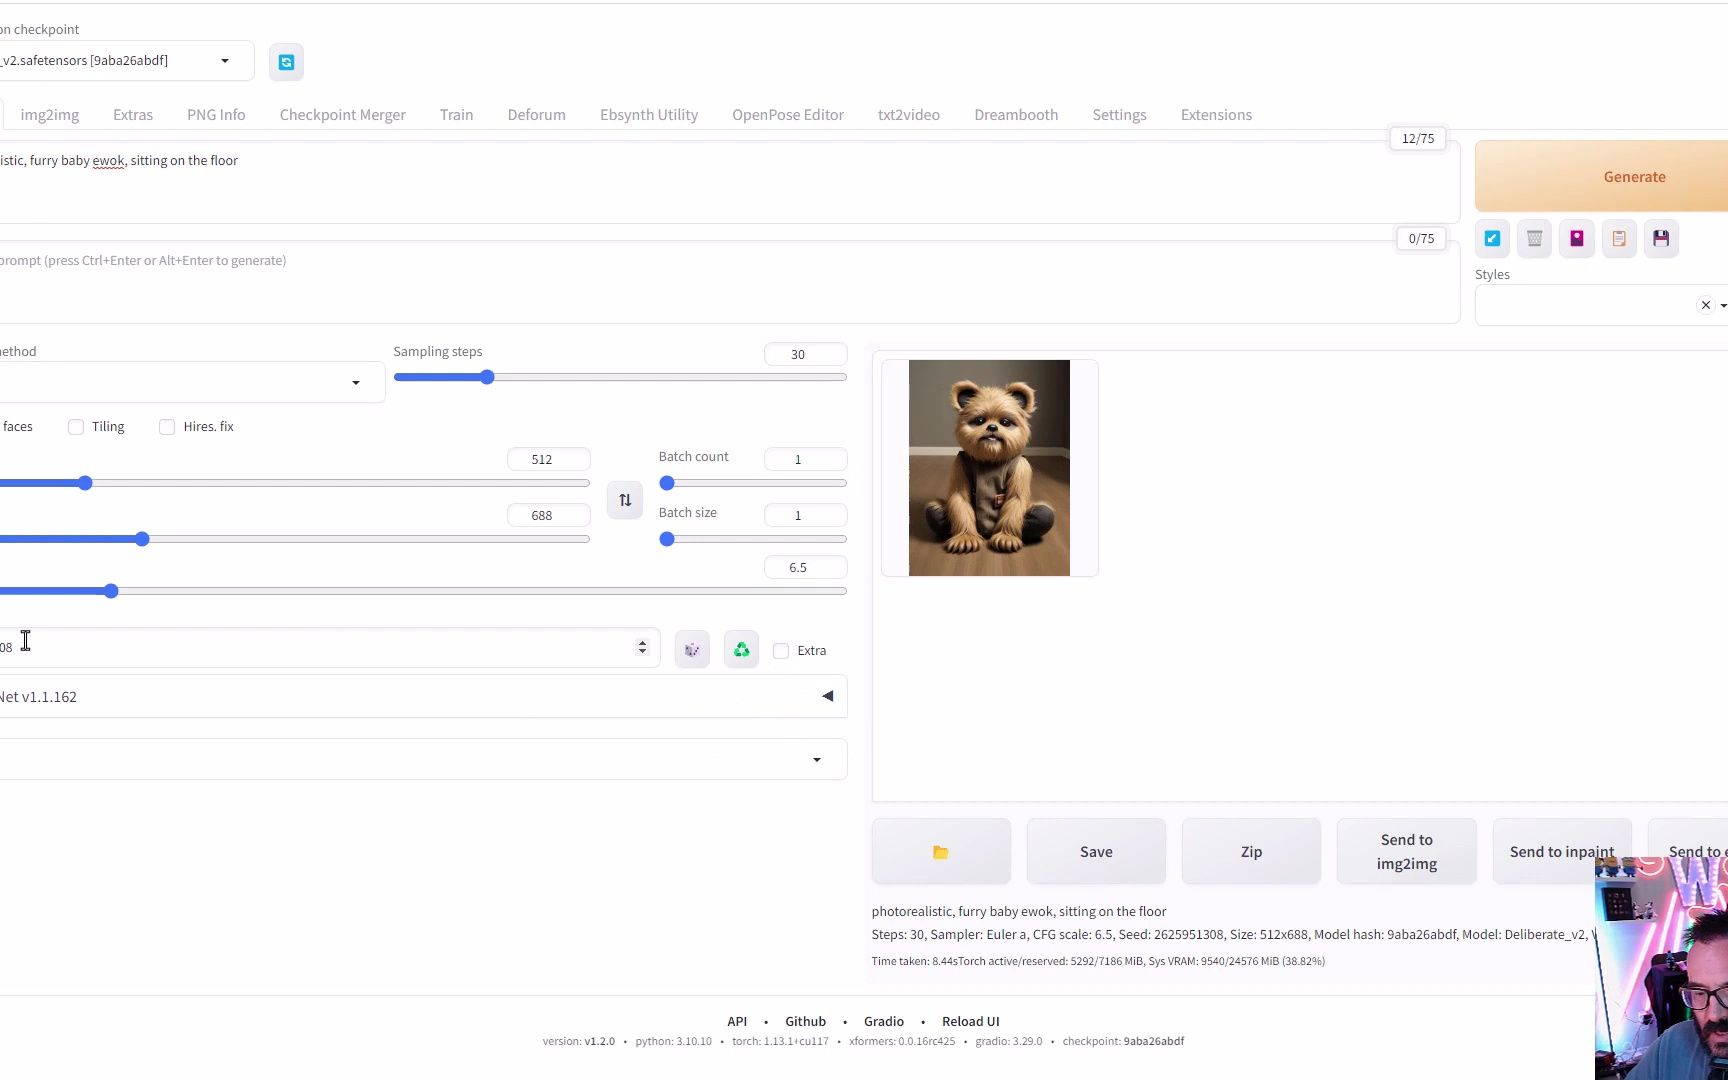The height and width of the screenshot is (1080, 1728).
Task: Click the Batch size slider handle
Action: [667, 539]
